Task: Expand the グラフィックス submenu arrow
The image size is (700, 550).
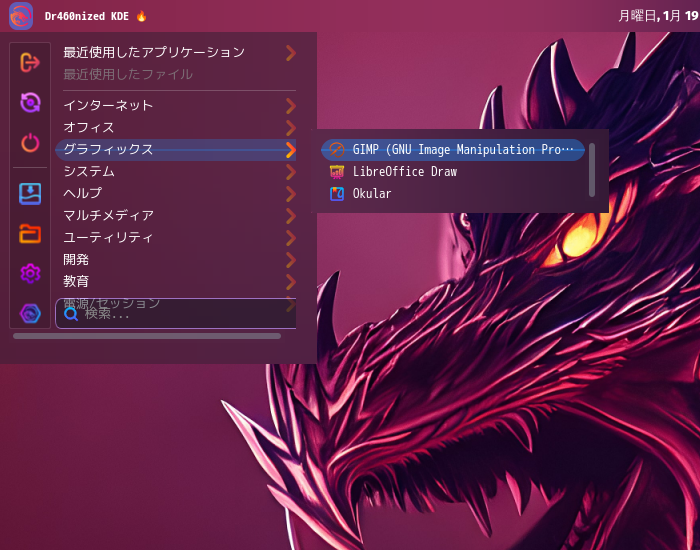Action: click(291, 150)
